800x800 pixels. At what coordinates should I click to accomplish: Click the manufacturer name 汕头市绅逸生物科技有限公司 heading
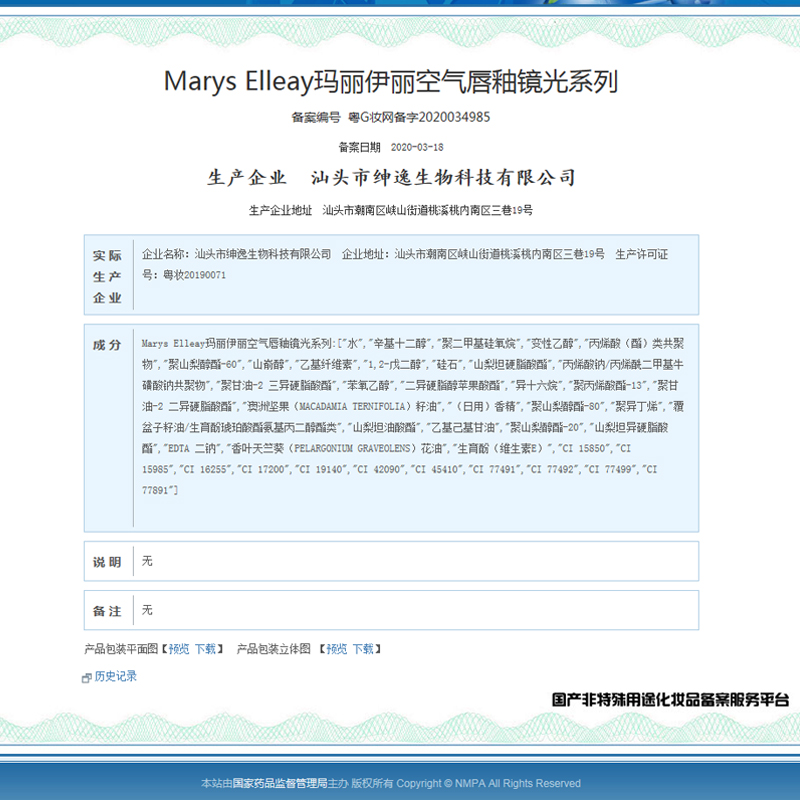[x=443, y=178]
